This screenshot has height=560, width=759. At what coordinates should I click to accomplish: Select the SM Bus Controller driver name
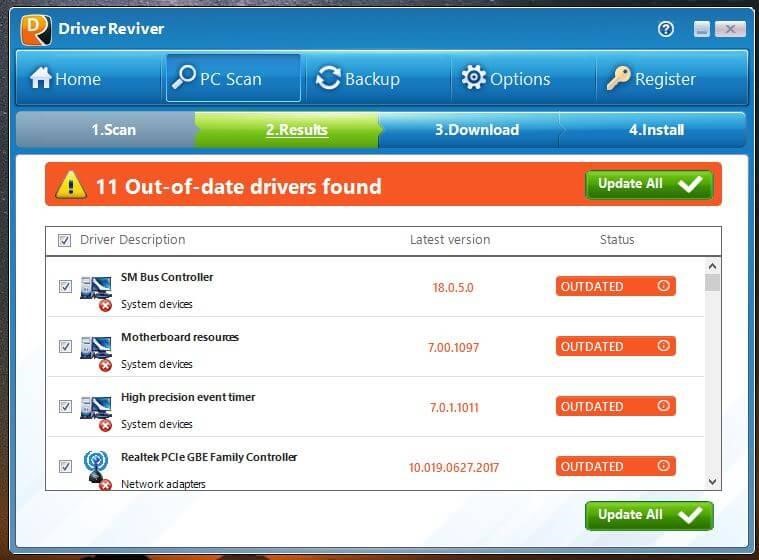[167, 277]
